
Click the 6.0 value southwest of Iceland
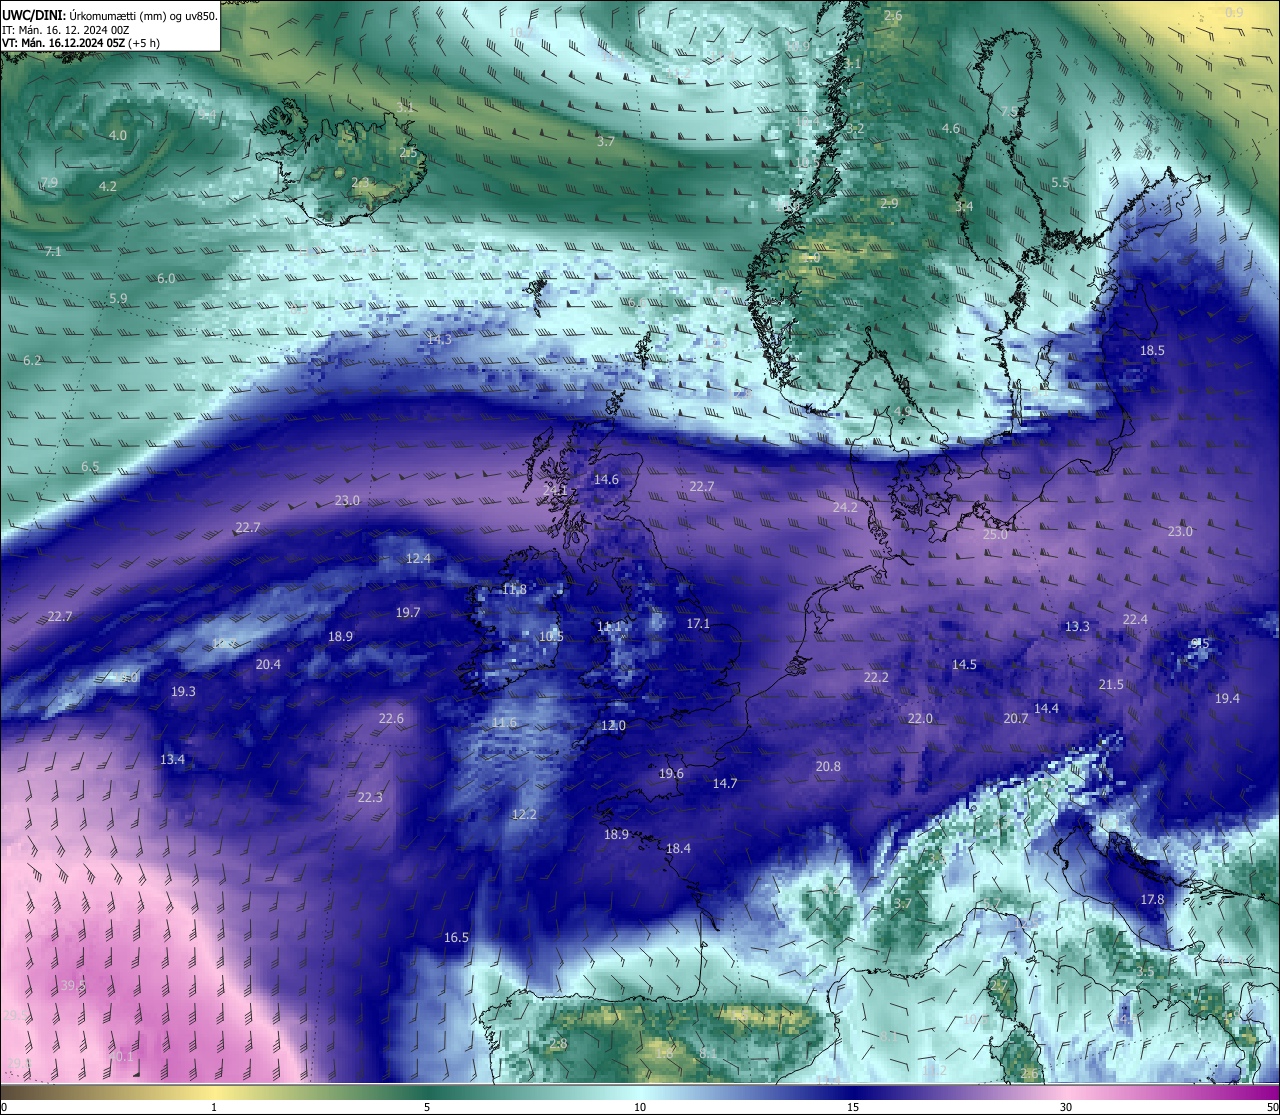point(166,279)
